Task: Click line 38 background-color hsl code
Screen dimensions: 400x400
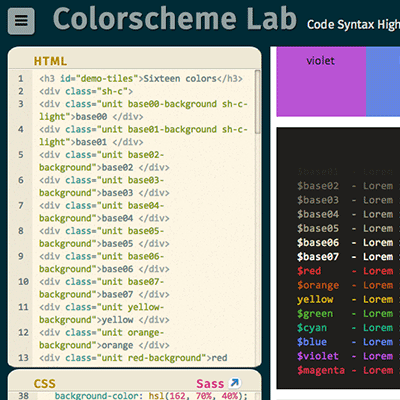Action: (x=151, y=396)
